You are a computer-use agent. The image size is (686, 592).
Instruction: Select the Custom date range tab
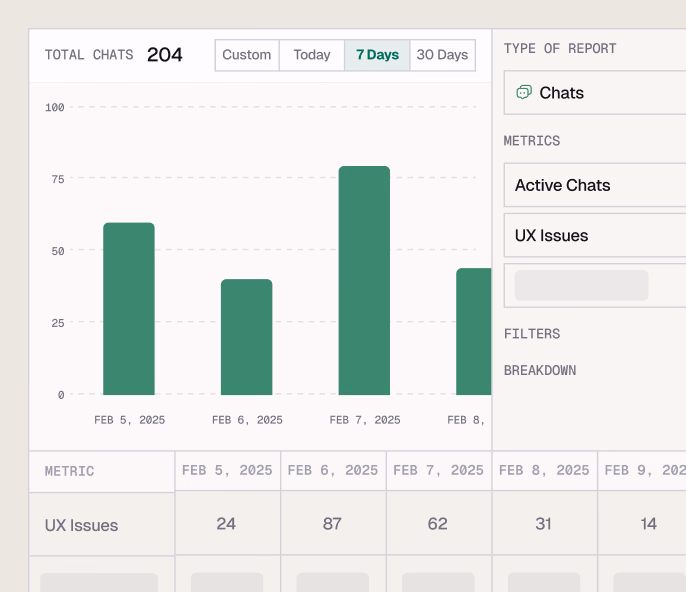point(247,55)
